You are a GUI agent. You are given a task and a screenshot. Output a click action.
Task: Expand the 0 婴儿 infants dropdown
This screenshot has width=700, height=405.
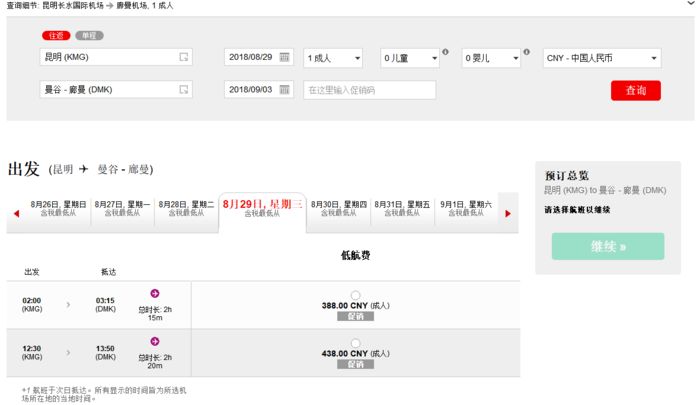[x=491, y=58]
